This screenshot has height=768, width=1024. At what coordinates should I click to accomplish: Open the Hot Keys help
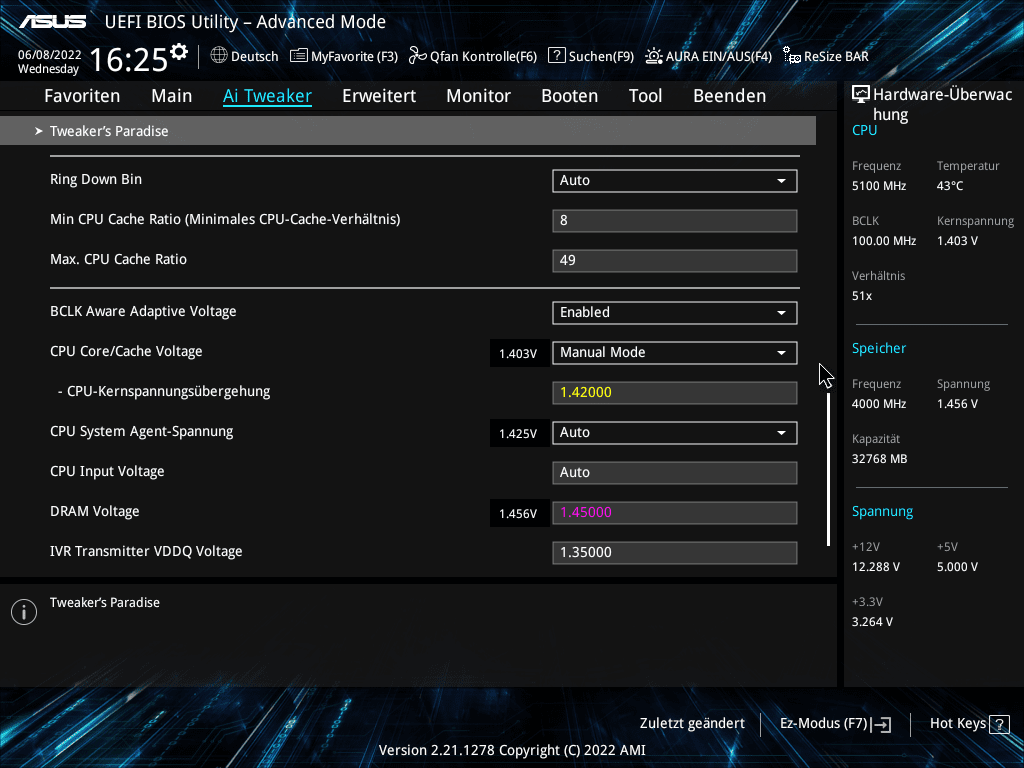970,724
